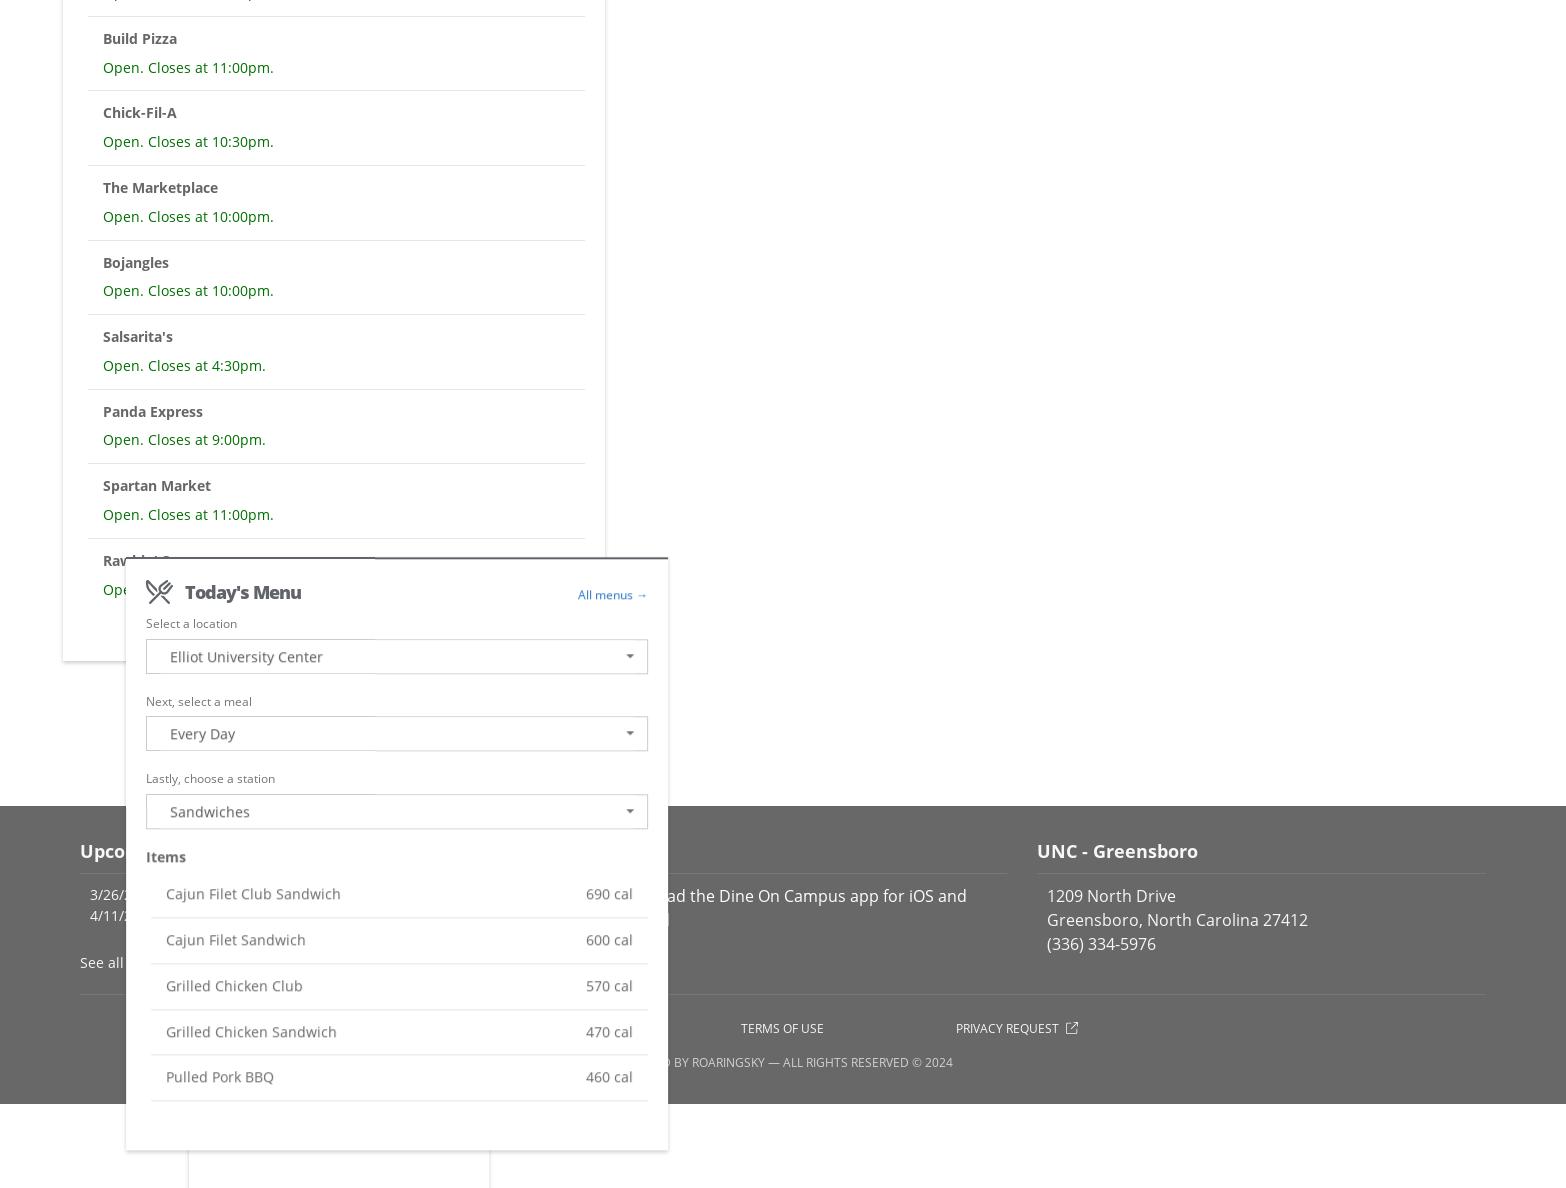The image size is (1566, 1188).
Task: Expand the Every Day meal dropdown
Action: coord(396,734)
